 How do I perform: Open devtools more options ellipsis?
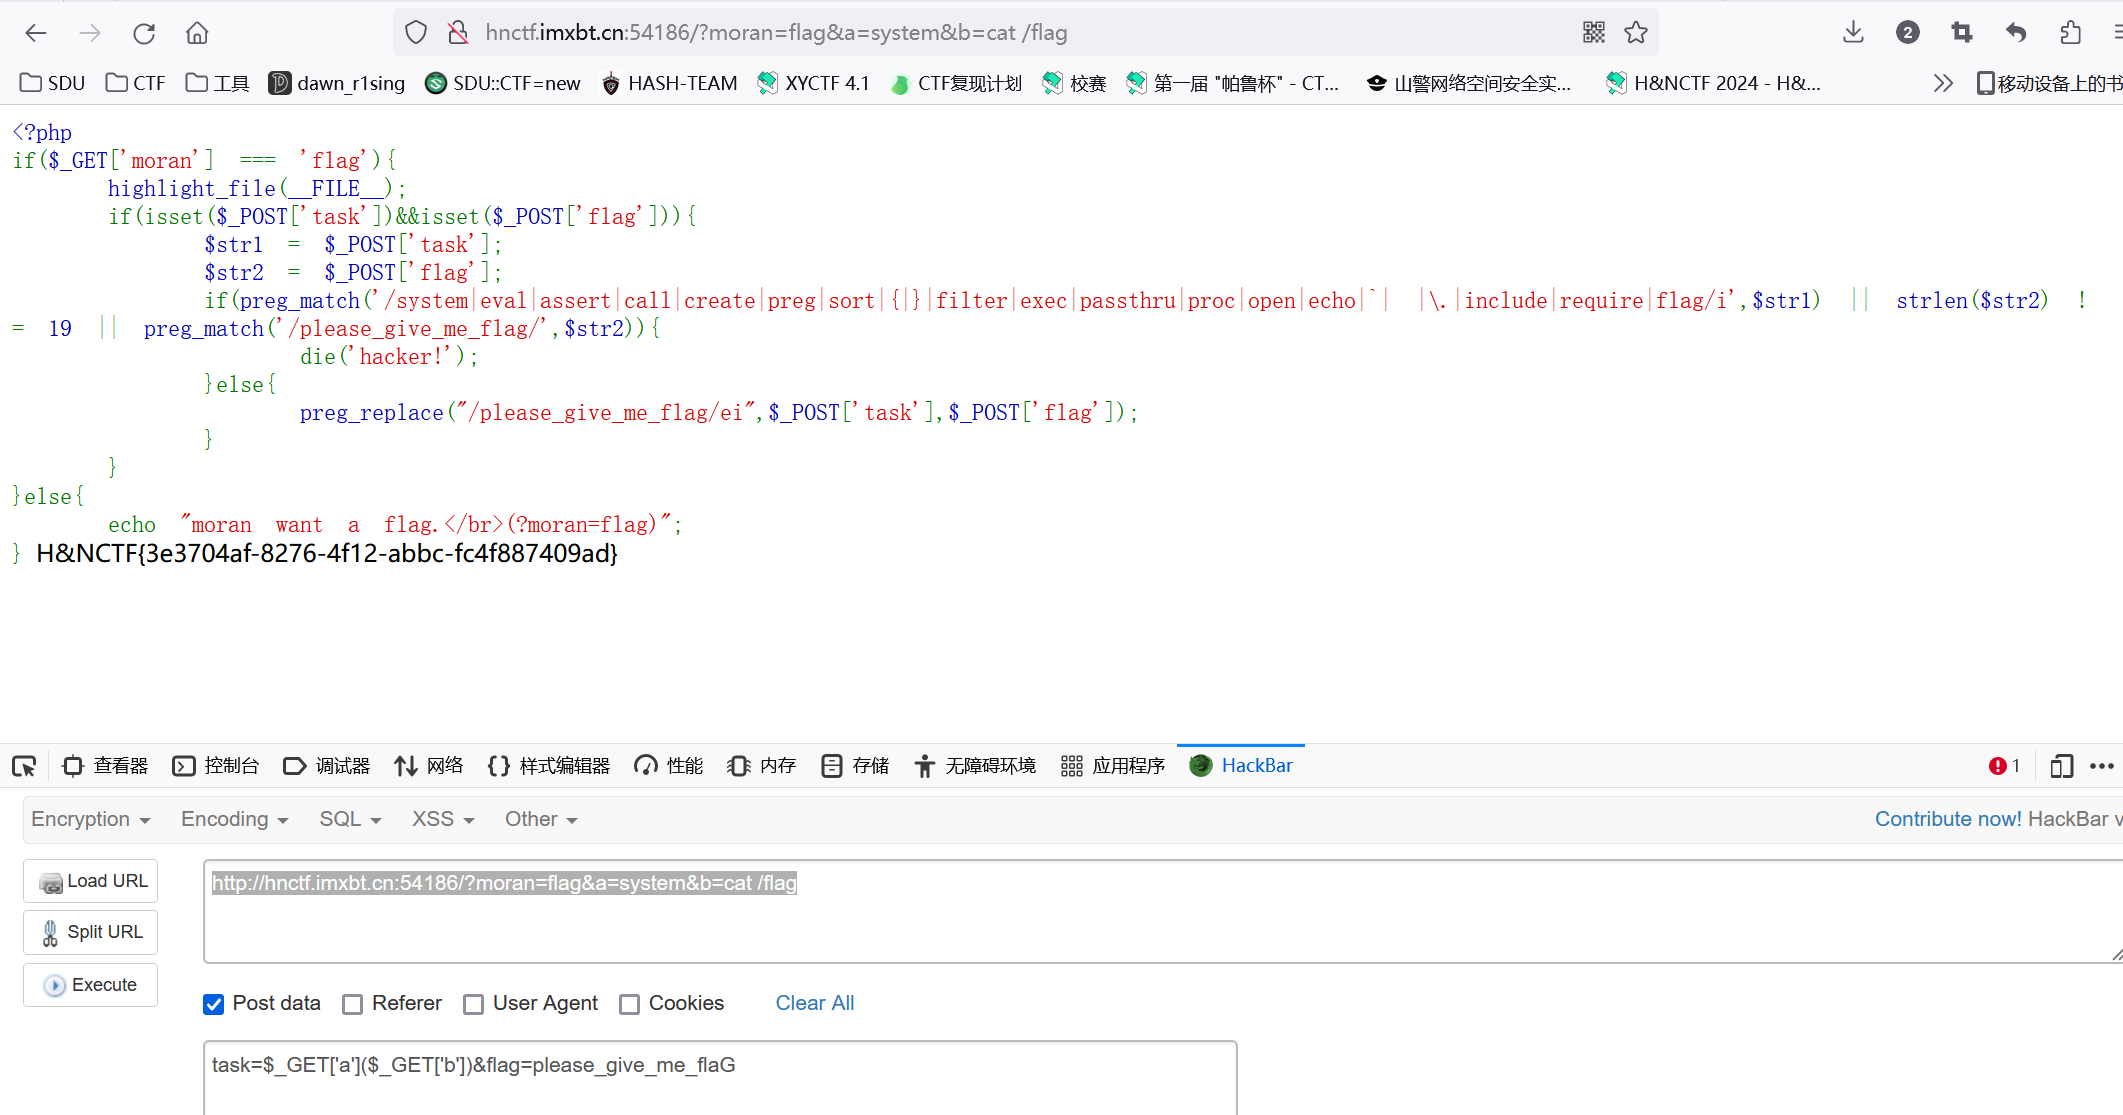[2102, 766]
